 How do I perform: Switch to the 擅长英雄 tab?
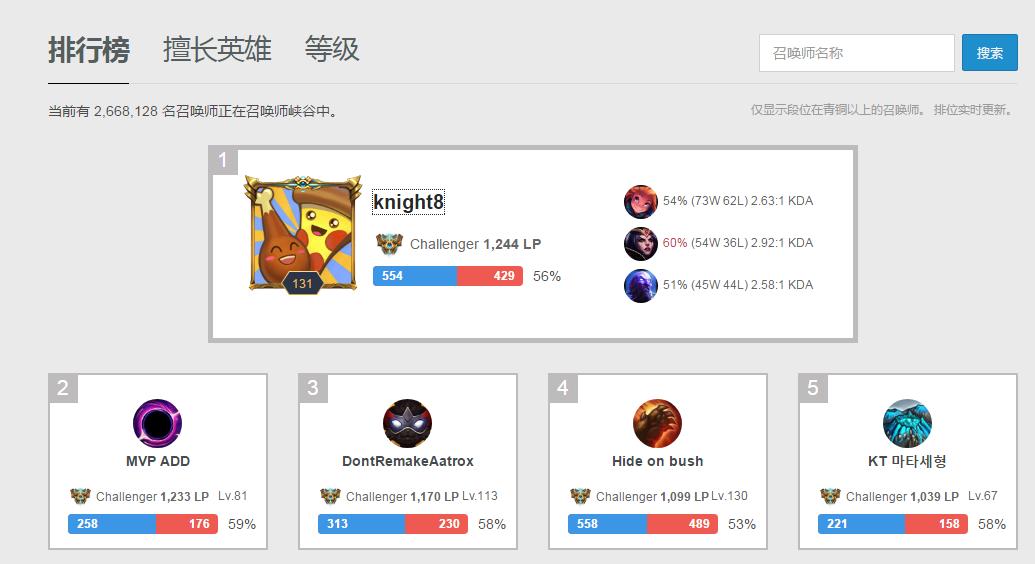(x=217, y=50)
